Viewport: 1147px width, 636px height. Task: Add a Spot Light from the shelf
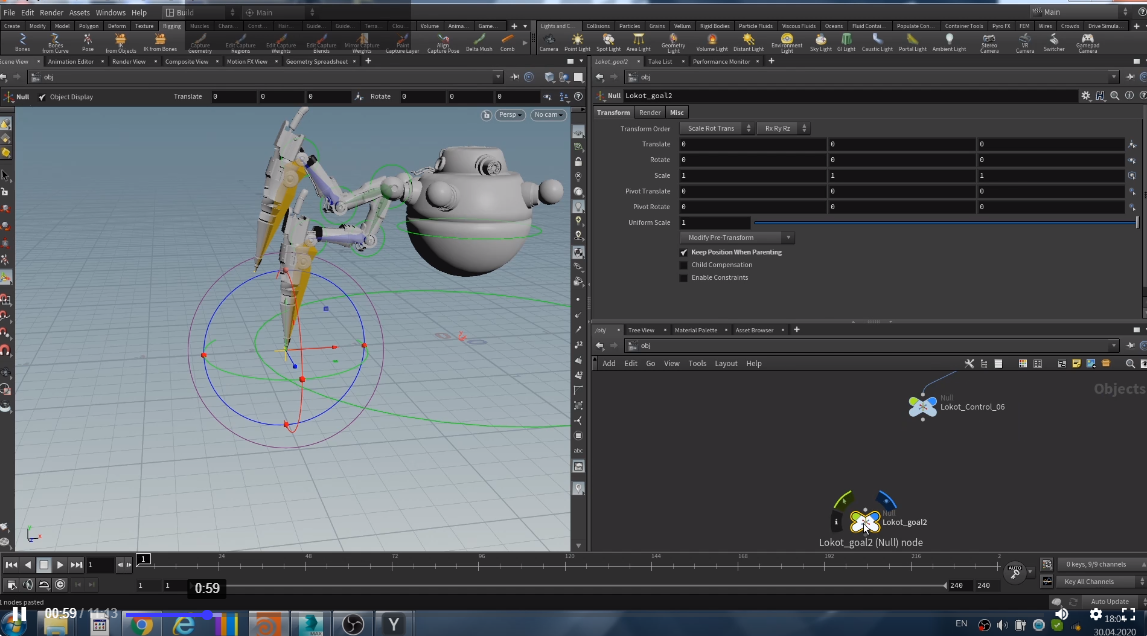coord(608,41)
